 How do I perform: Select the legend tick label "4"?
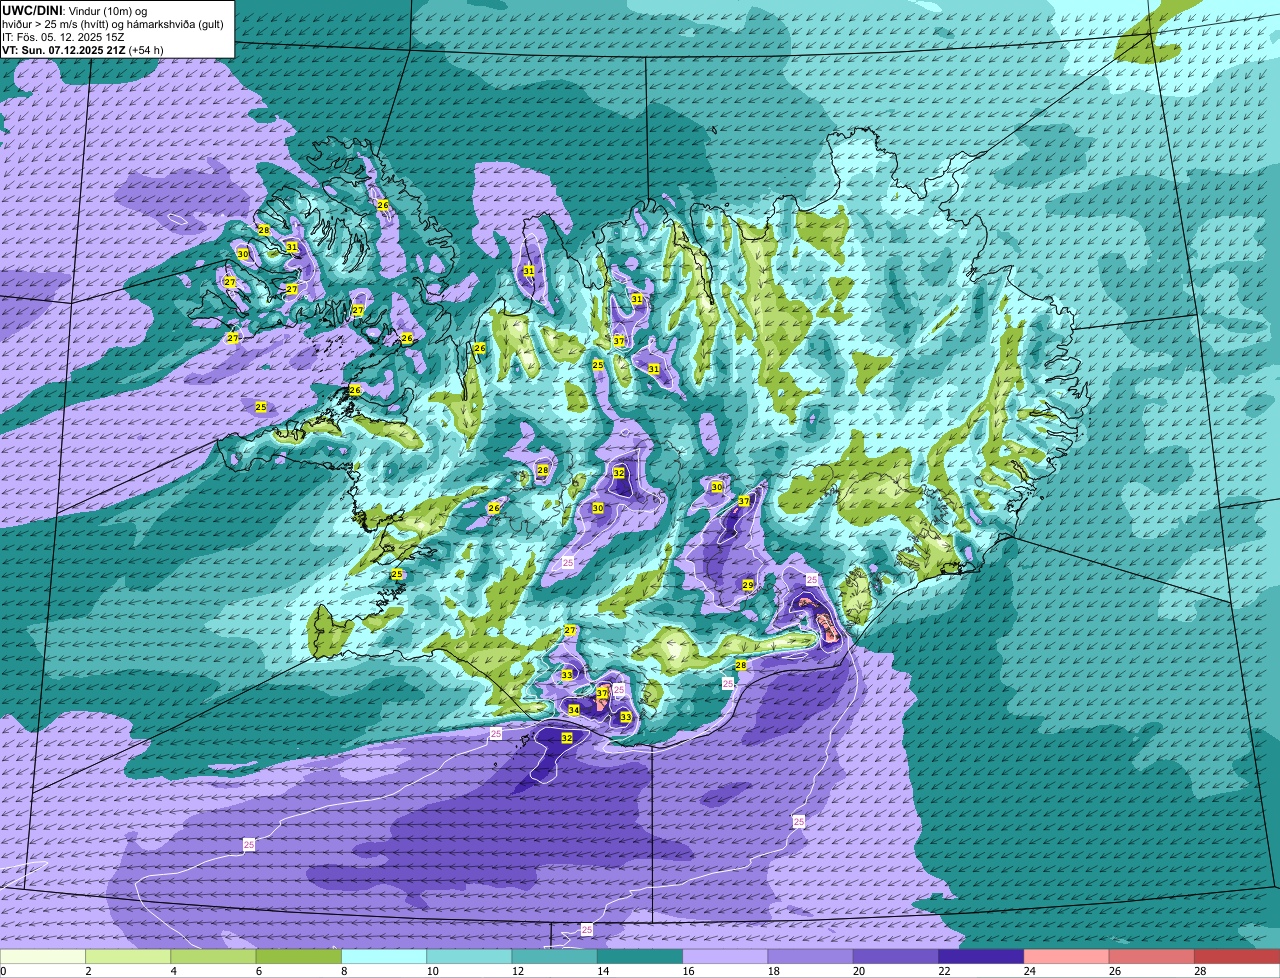(x=173, y=971)
